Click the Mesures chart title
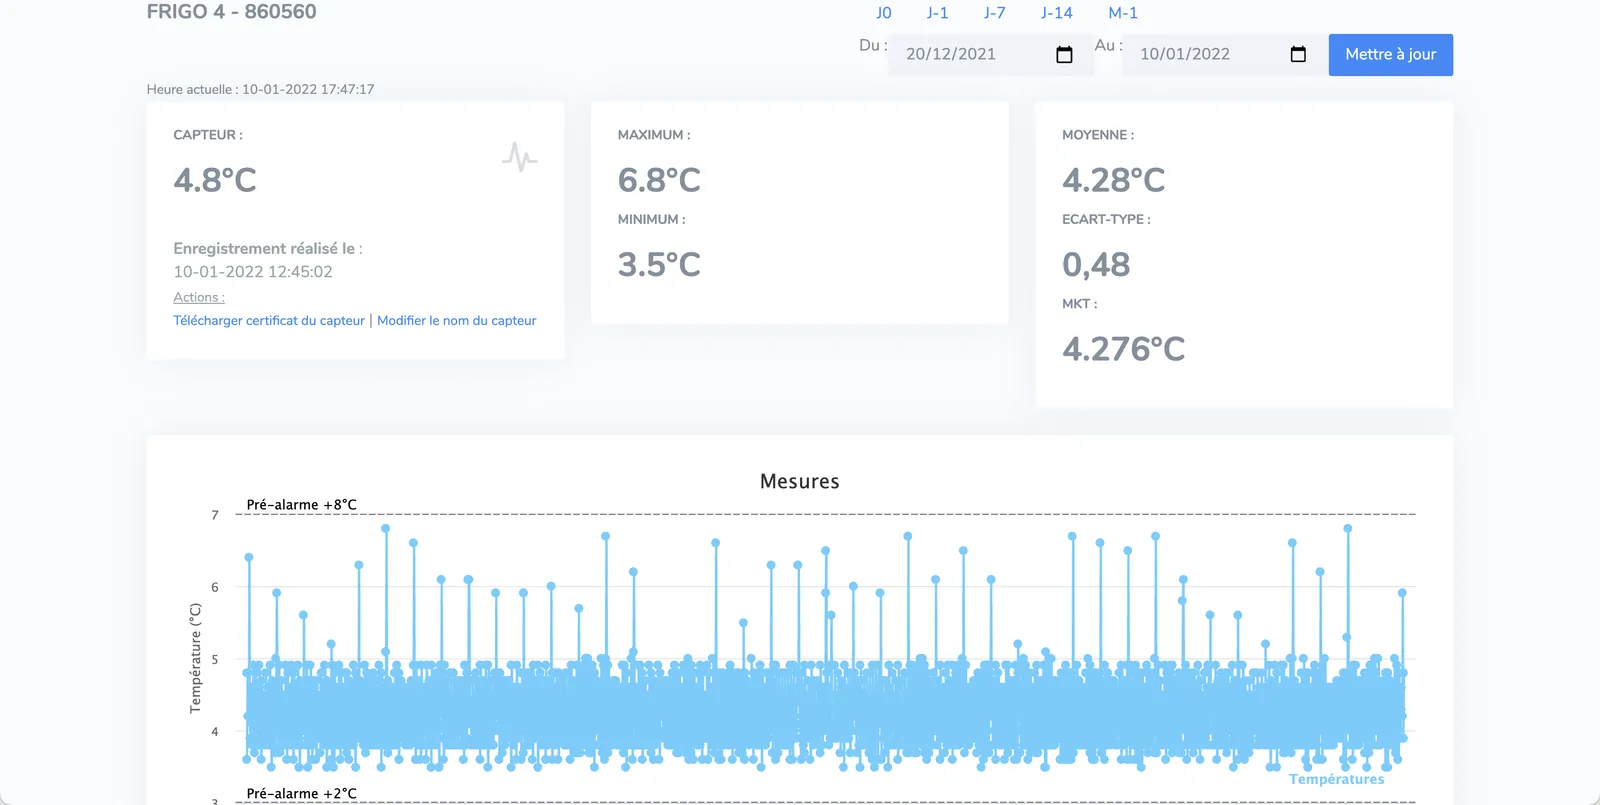Image resolution: width=1600 pixels, height=805 pixels. (x=800, y=481)
